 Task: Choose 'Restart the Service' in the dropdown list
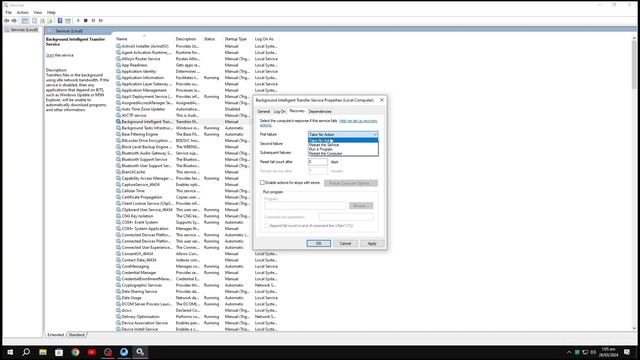coord(343,145)
